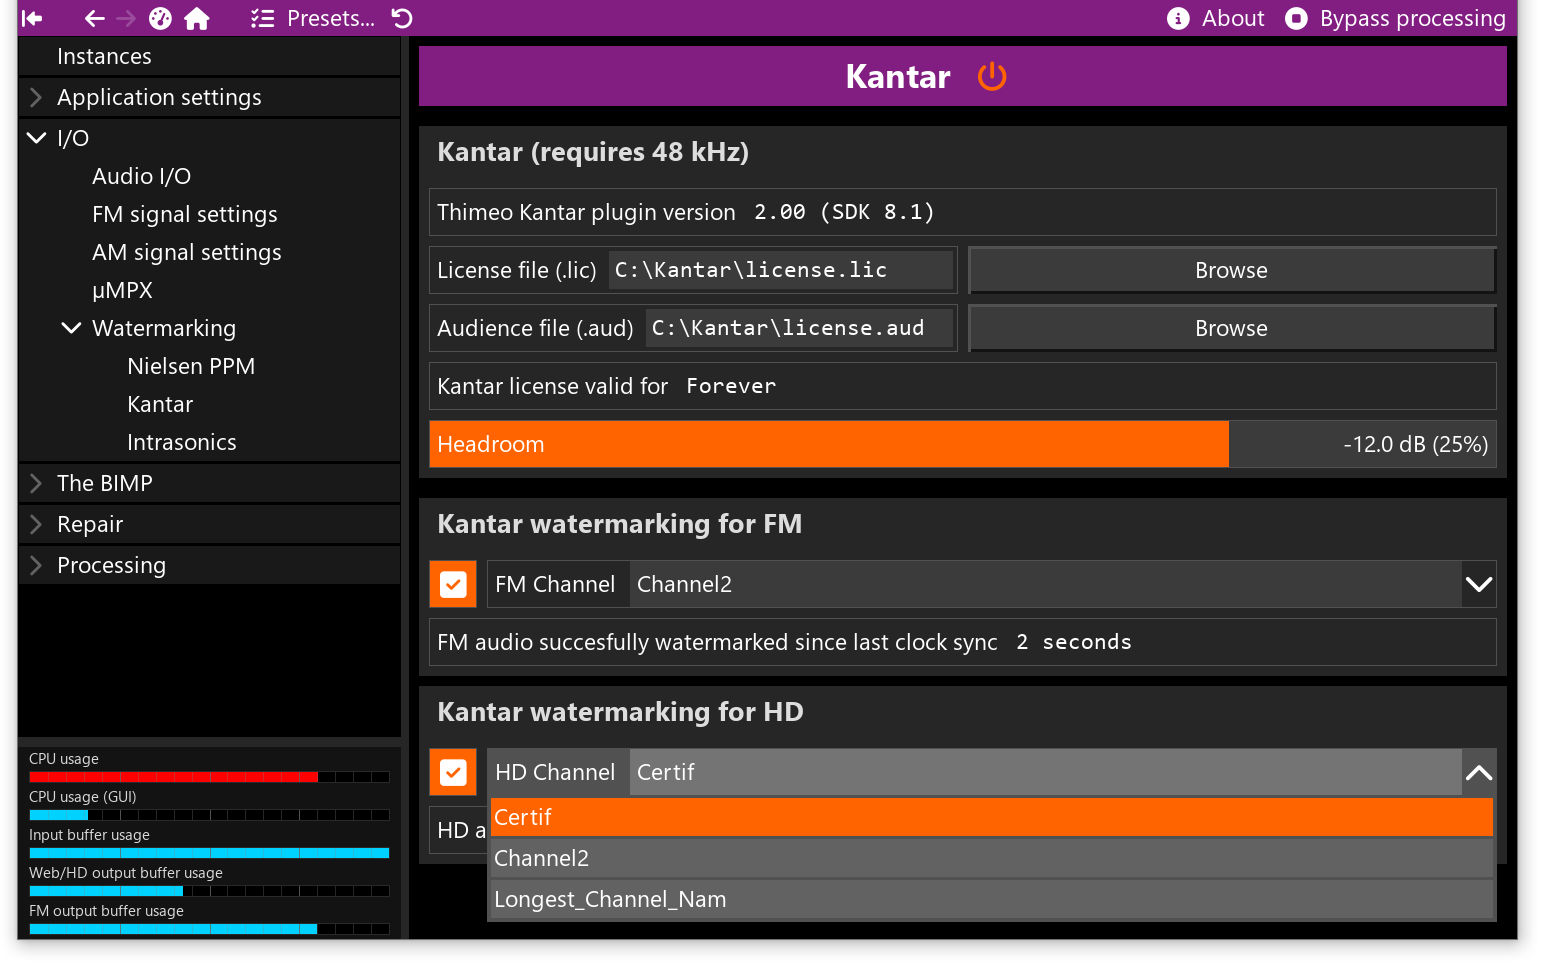Click the Input buffer usage meter
The height and width of the screenshot is (964, 1545).
tap(209, 852)
